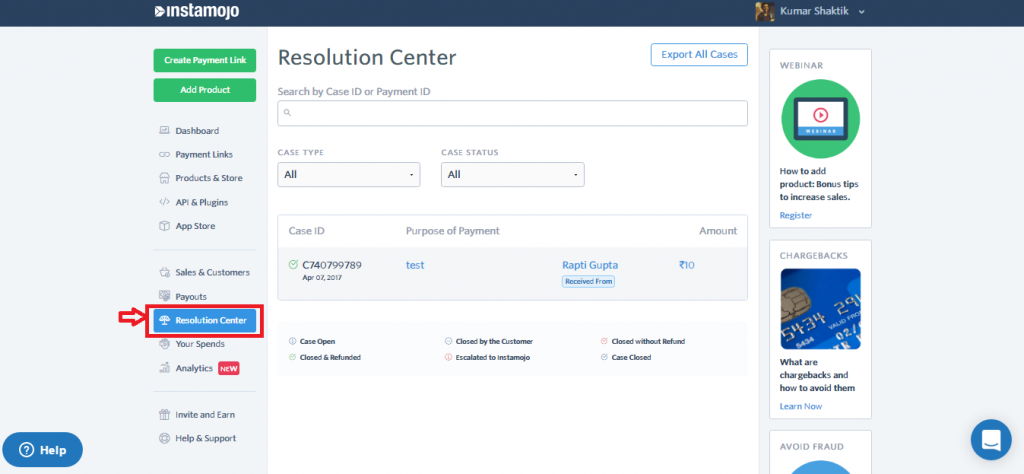
Task: Click the App Store box icon
Action: (x=164, y=226)
